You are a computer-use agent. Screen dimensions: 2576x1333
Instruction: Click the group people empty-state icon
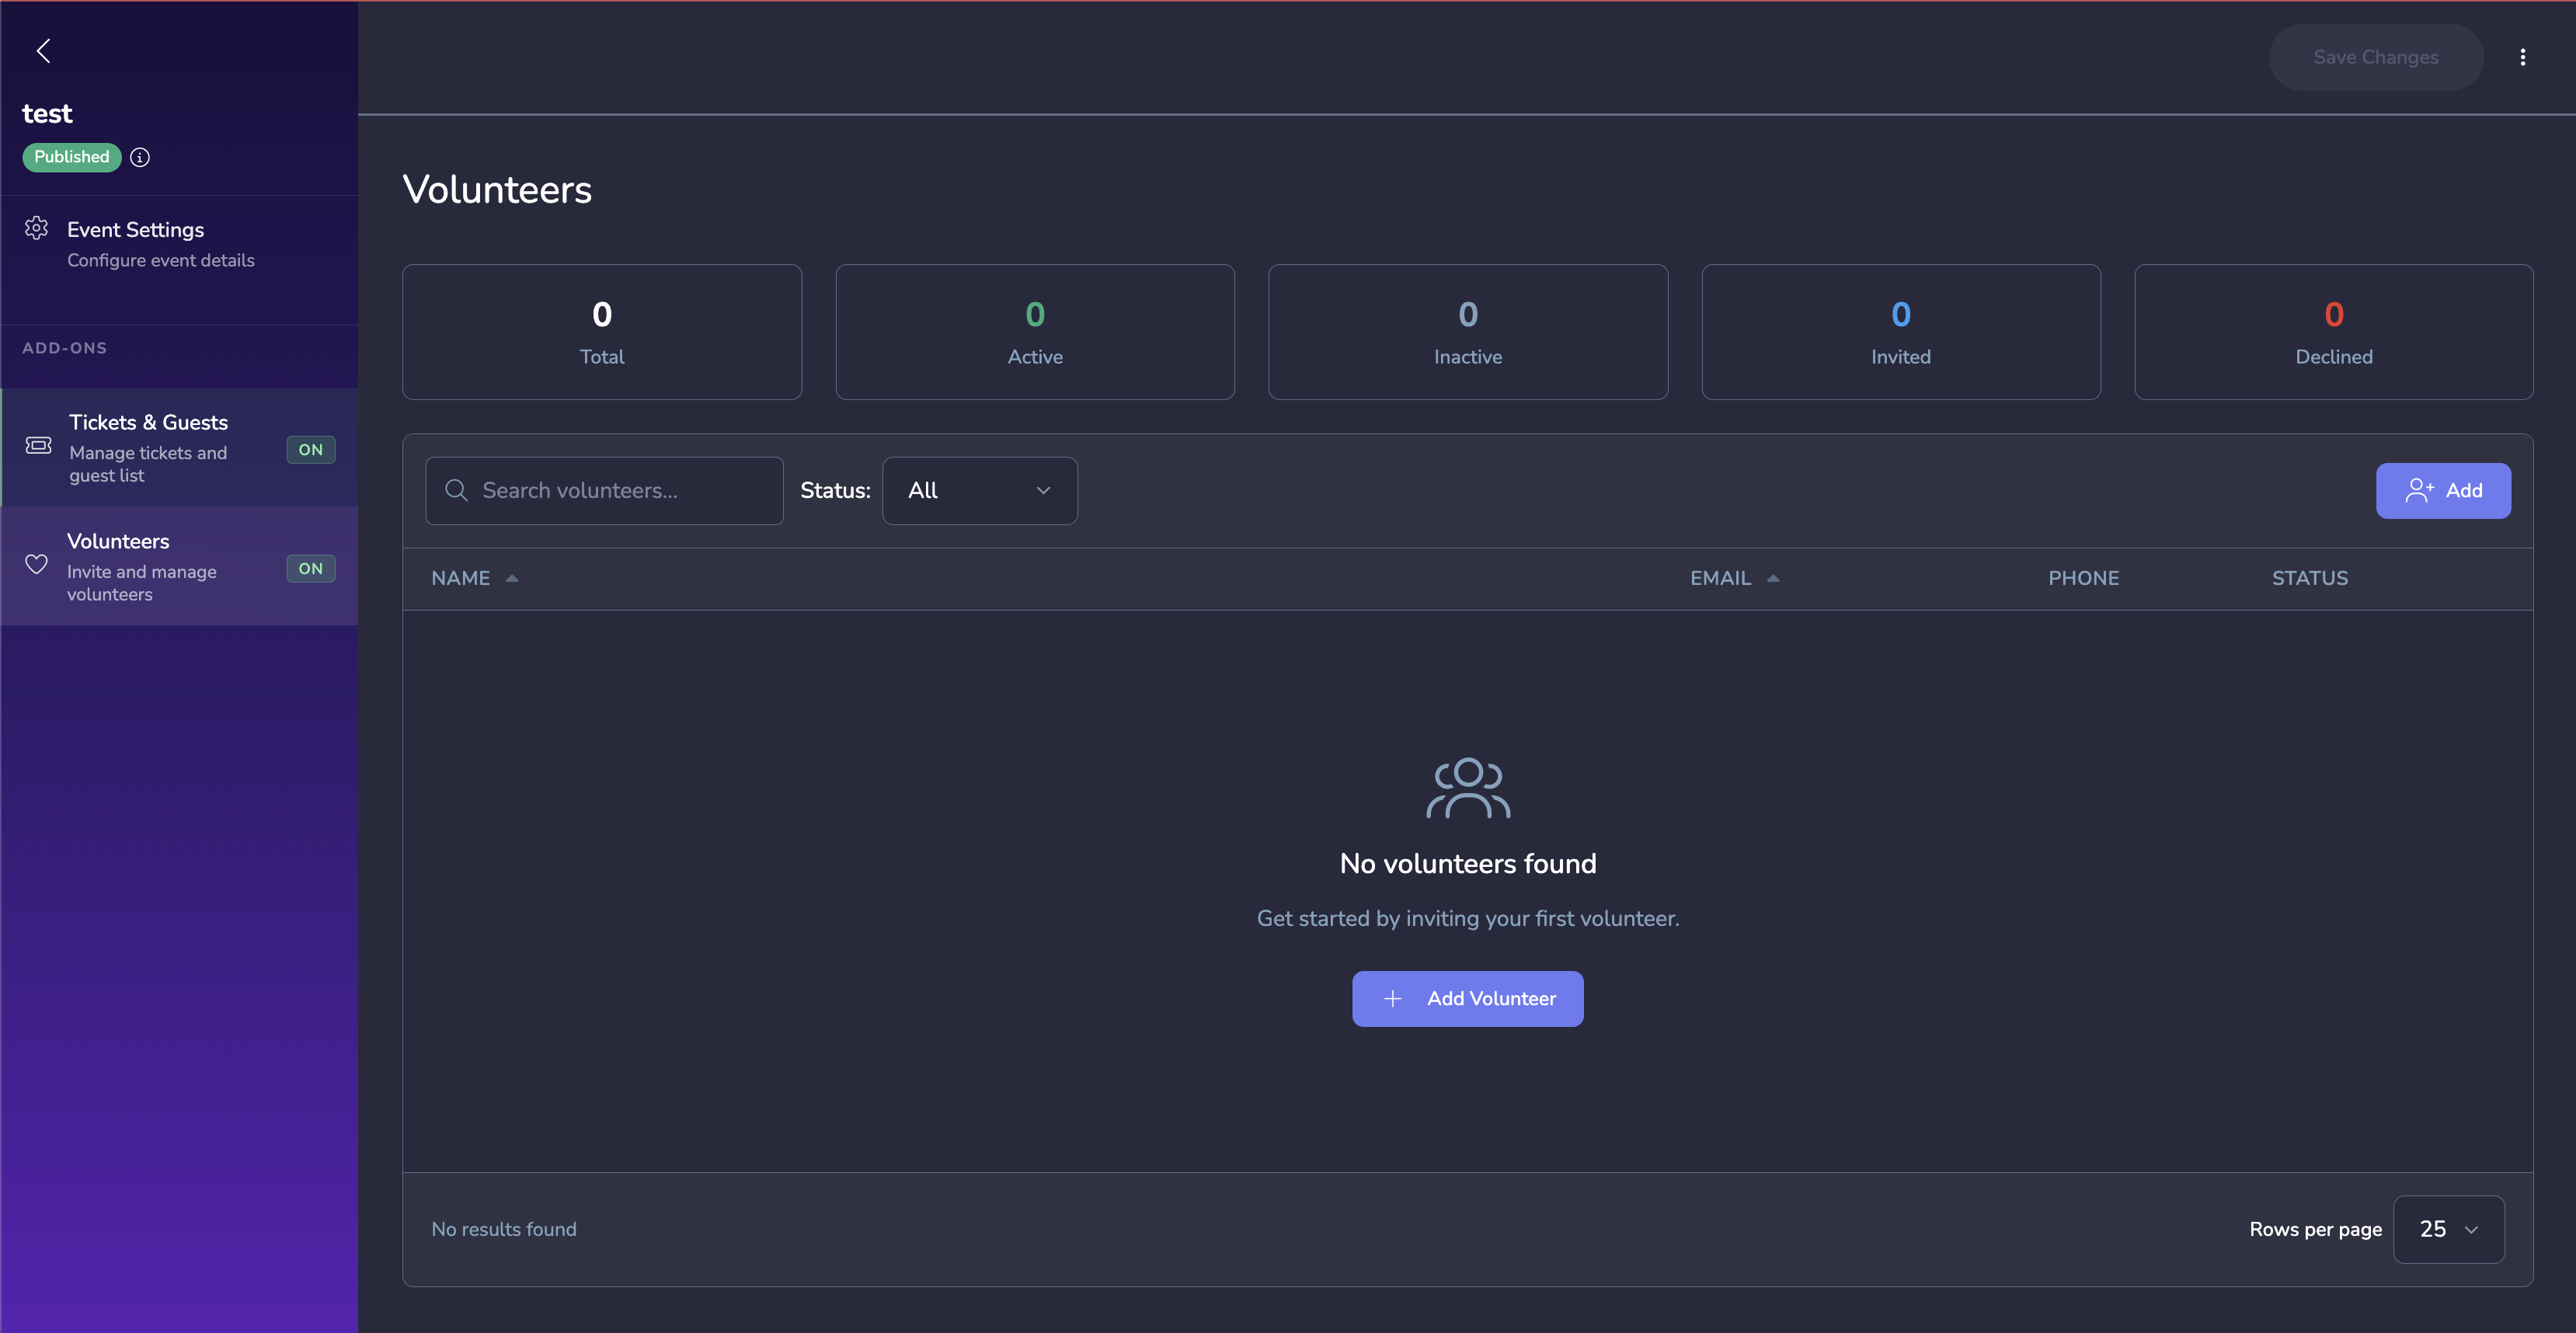point(1467,788)
